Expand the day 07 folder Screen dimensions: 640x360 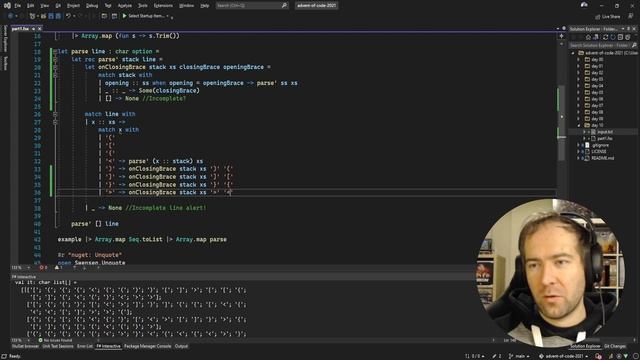[578, 105]
